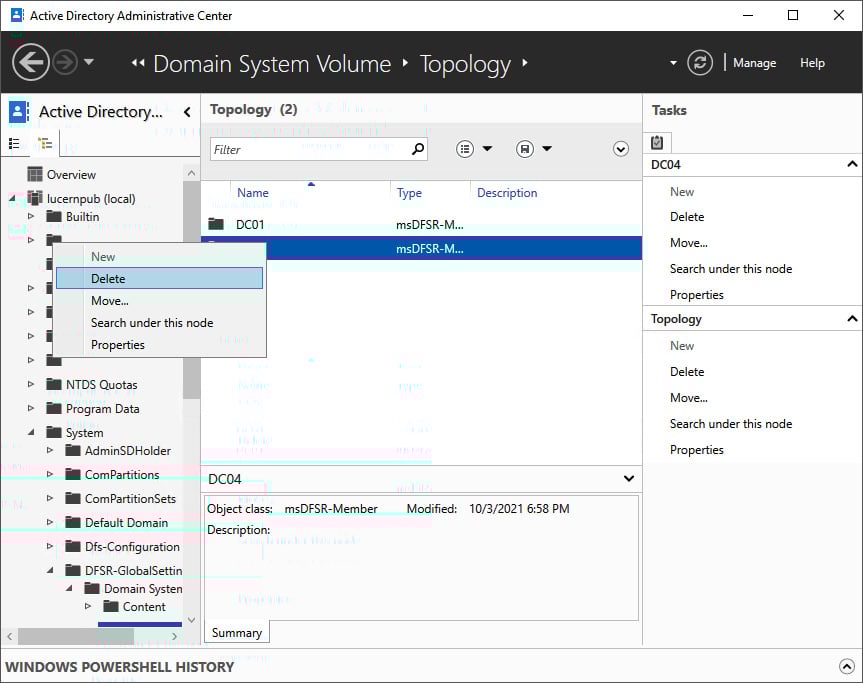The image size is (863, 683).
Task: Go back using the Back navigation arrow
Action: [31, 62]
